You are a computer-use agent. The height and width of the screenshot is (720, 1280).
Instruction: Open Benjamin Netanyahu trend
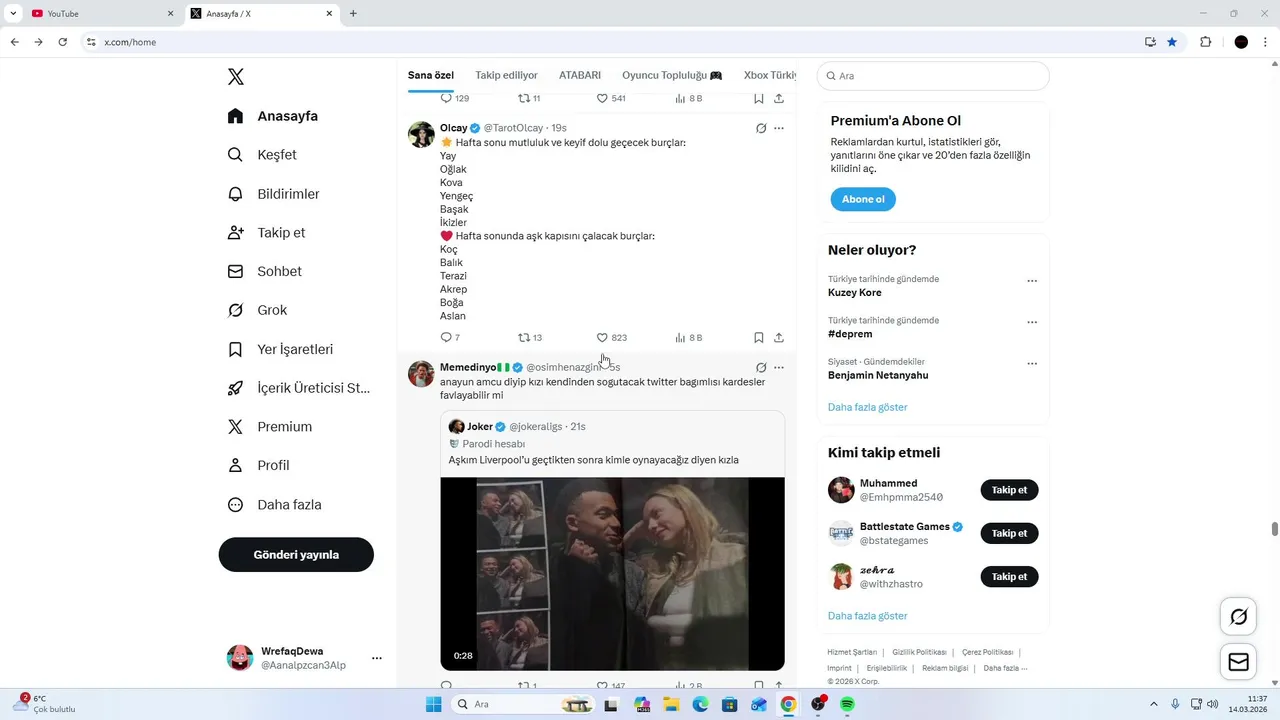coord(878,375)
